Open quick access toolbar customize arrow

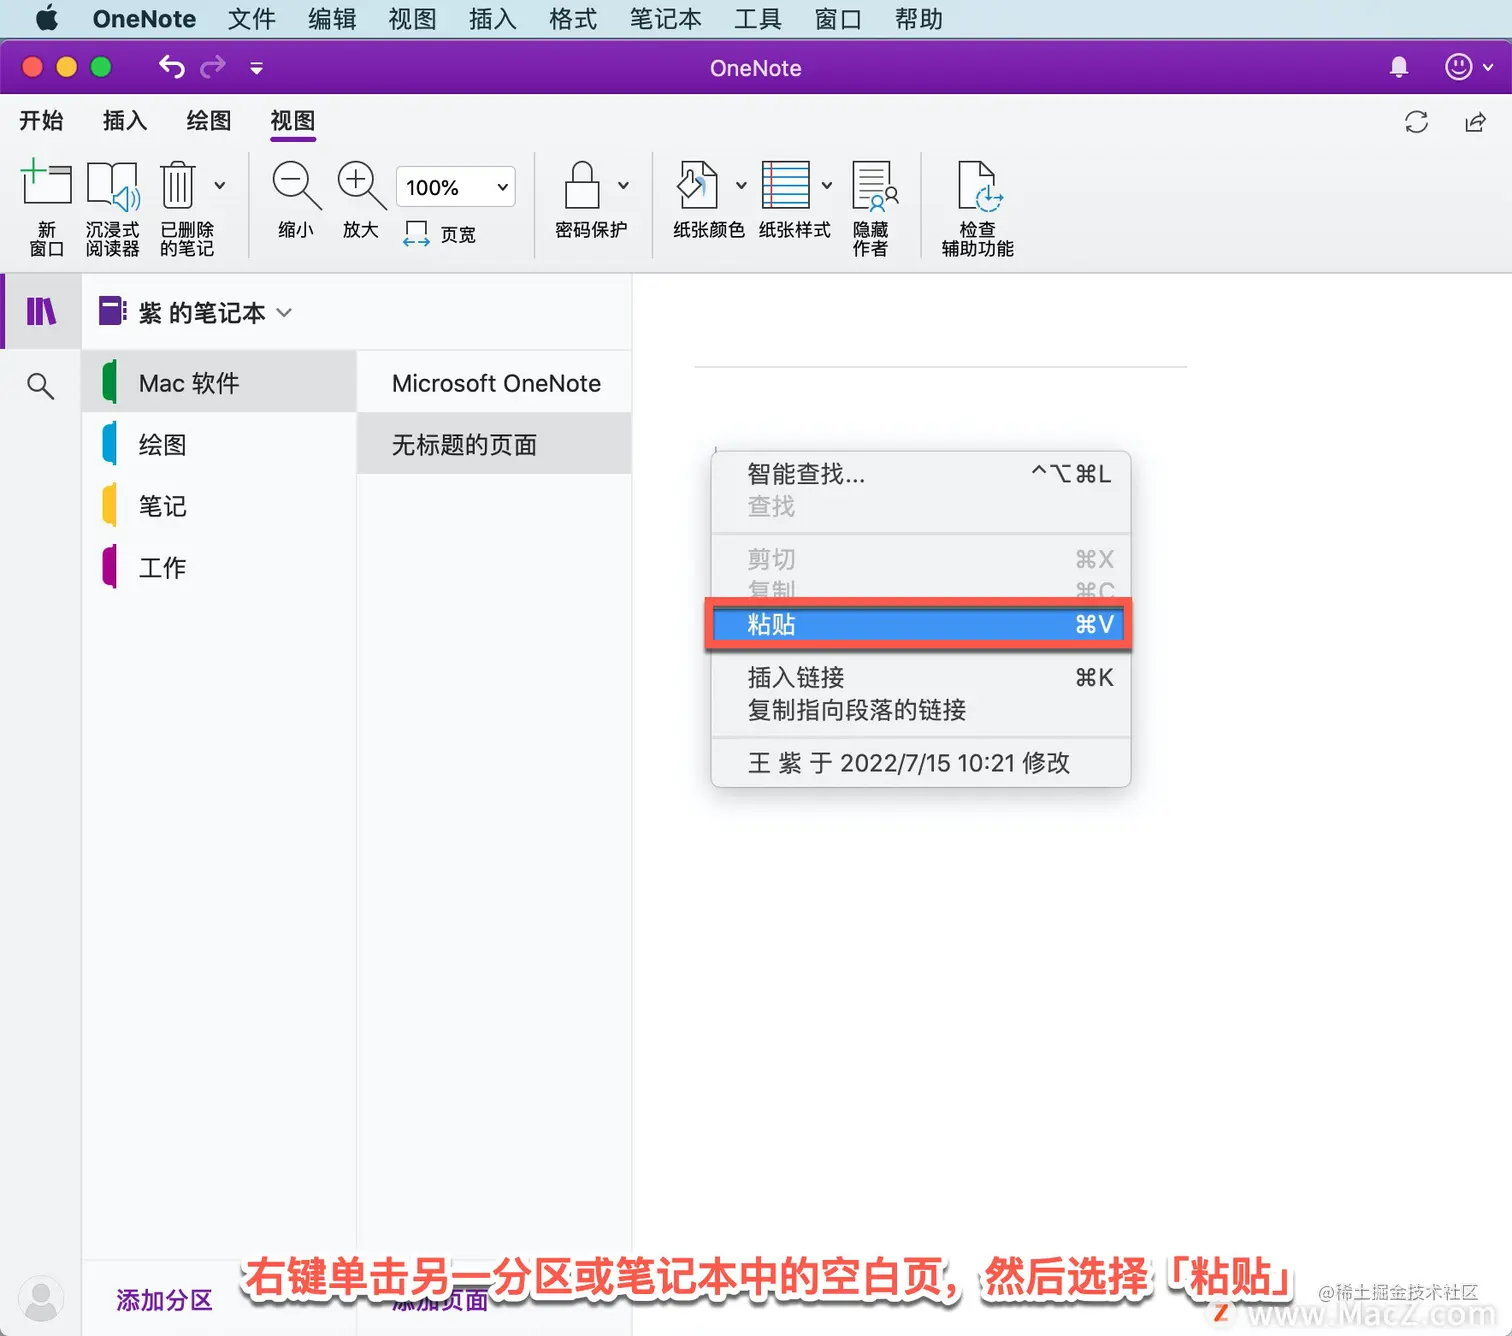coord(257,68)
